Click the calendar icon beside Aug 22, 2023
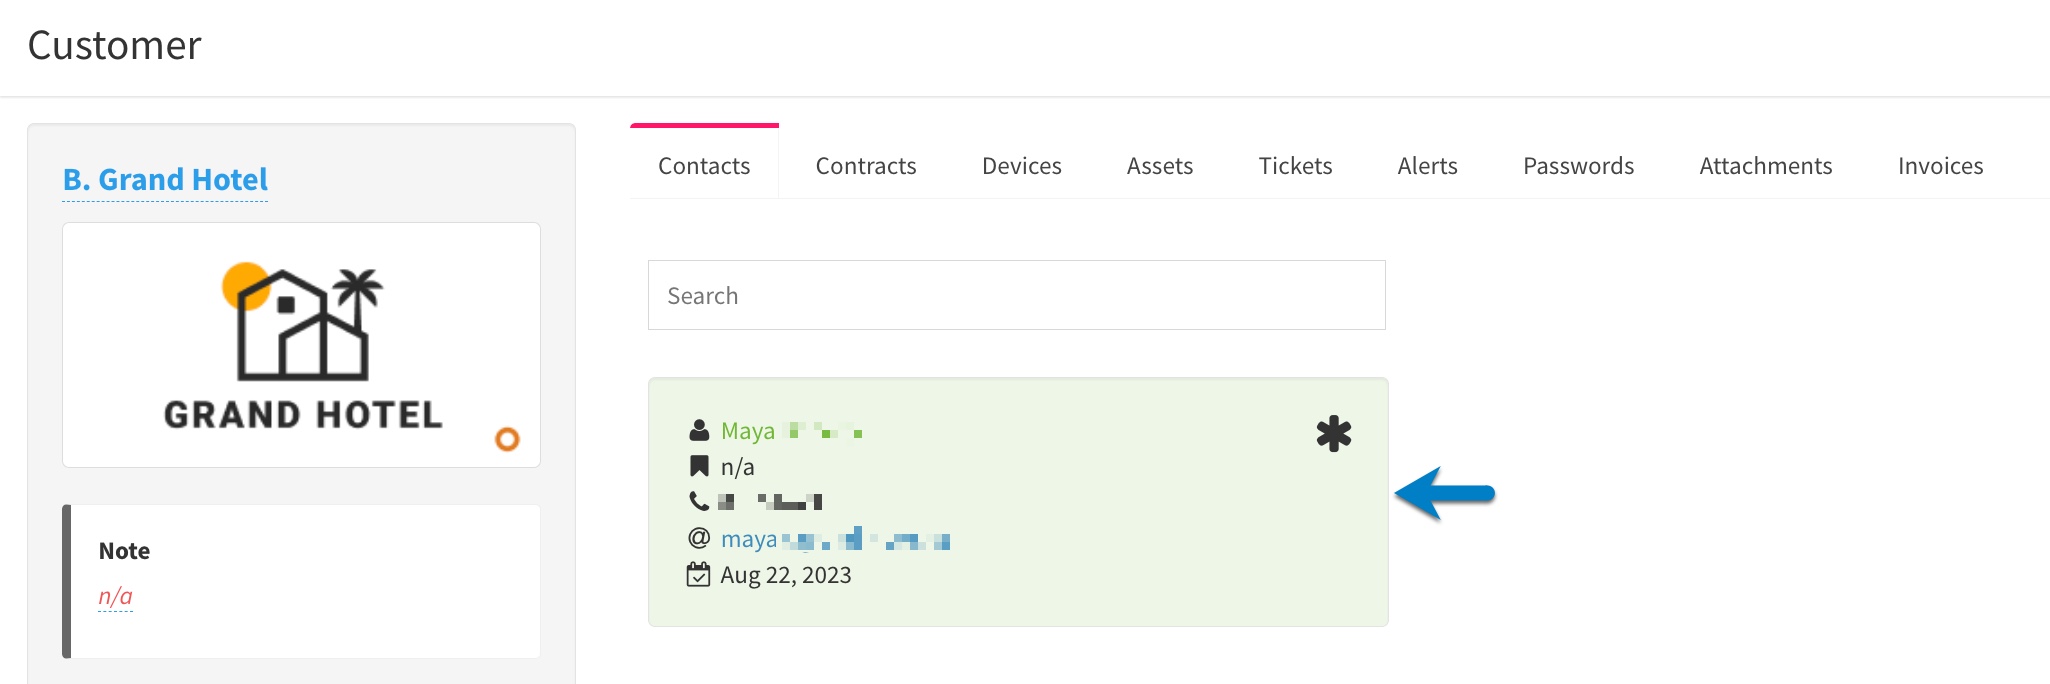Viewport: 2050px width, 684px height. pyautogui.click(x=698, y=575)
